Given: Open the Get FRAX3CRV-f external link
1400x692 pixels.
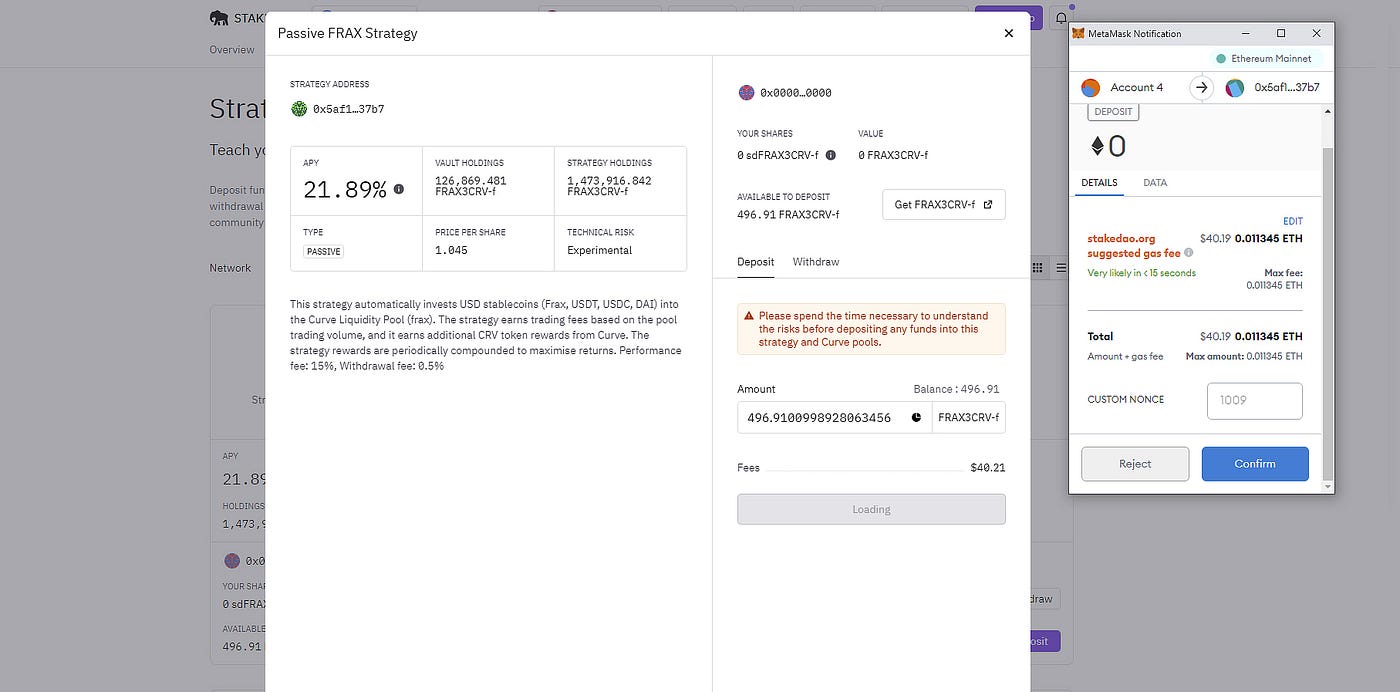Looking at the screenshot, I should tap(944, 204).
